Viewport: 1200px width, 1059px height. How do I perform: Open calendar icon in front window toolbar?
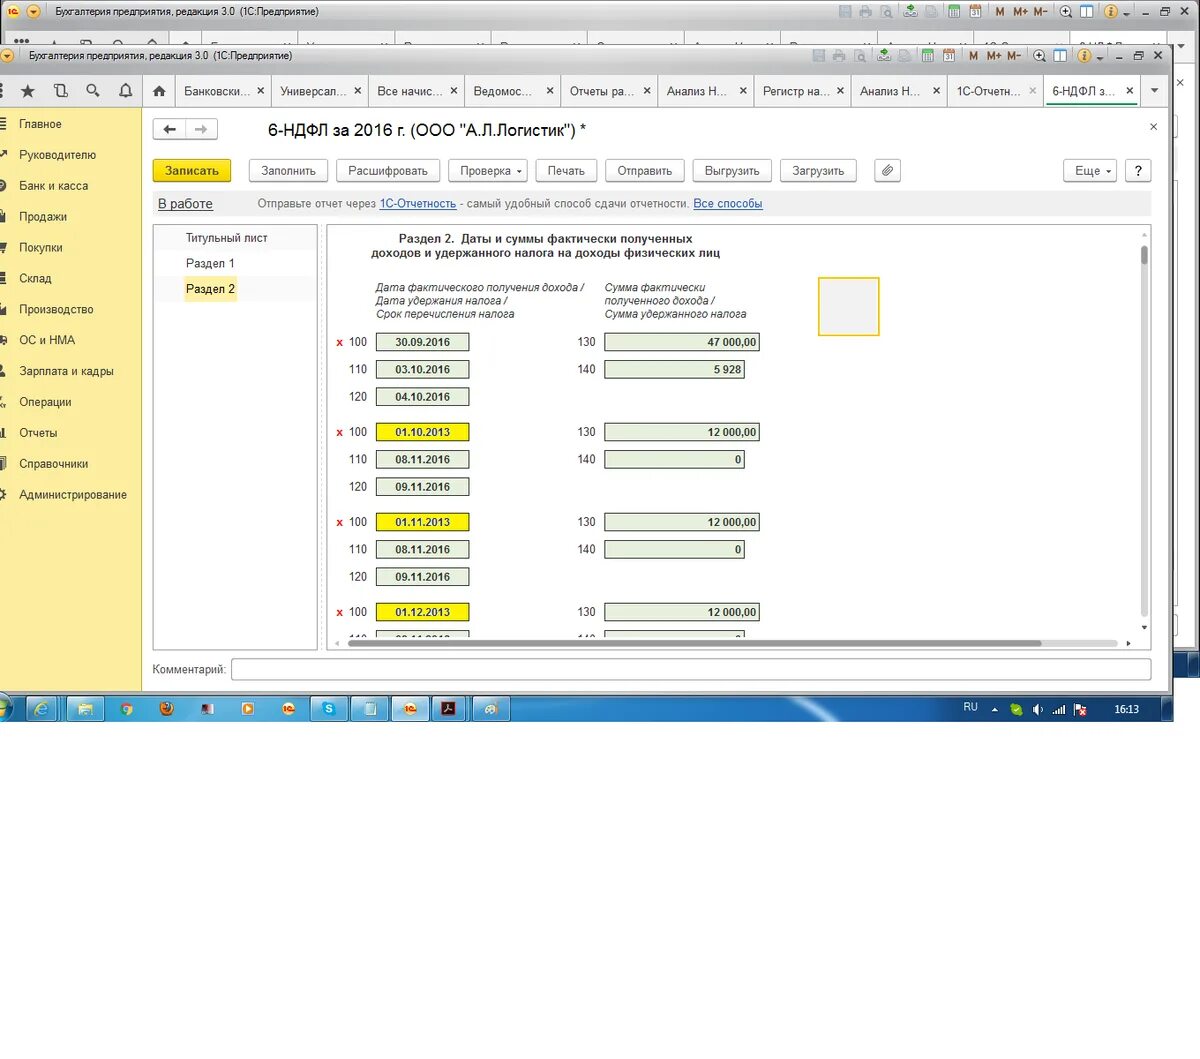[x=949, y=56]
